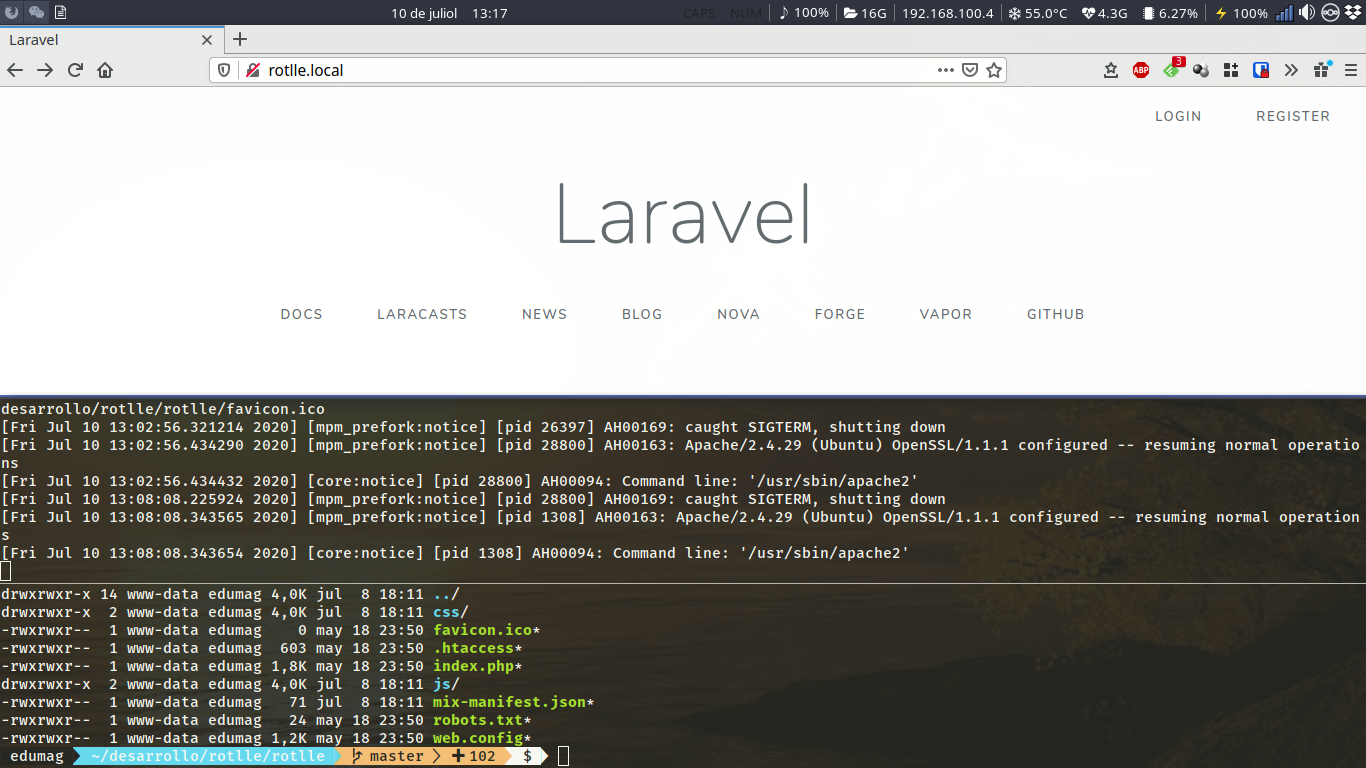The image size is (1366, 768).
Task: Open the REGISTER link
Action: click(x=1293, y=116)
